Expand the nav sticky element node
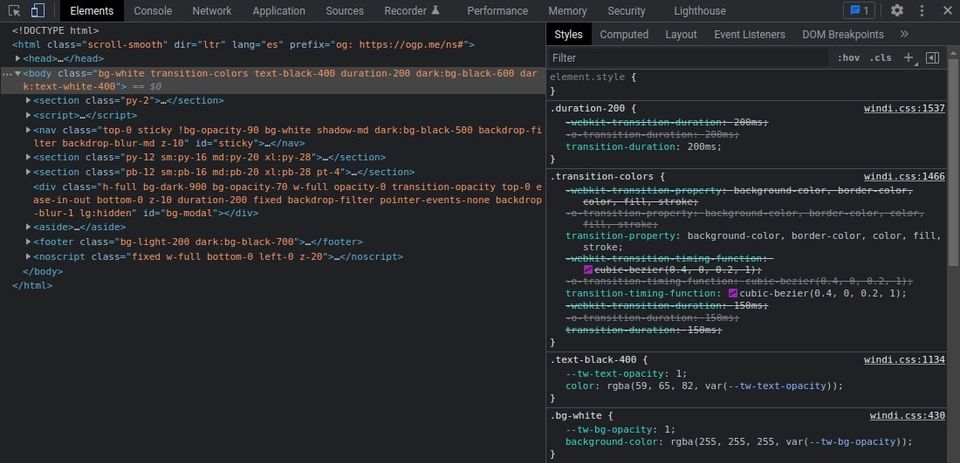This screenshot has height=463, width=960. tap(28, 130)
